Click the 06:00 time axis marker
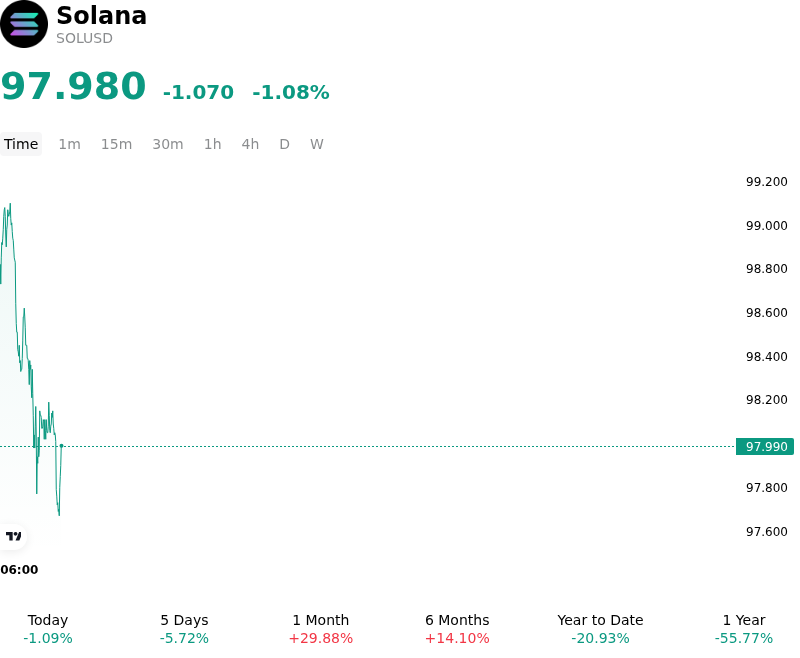 (x=19, y=570)
